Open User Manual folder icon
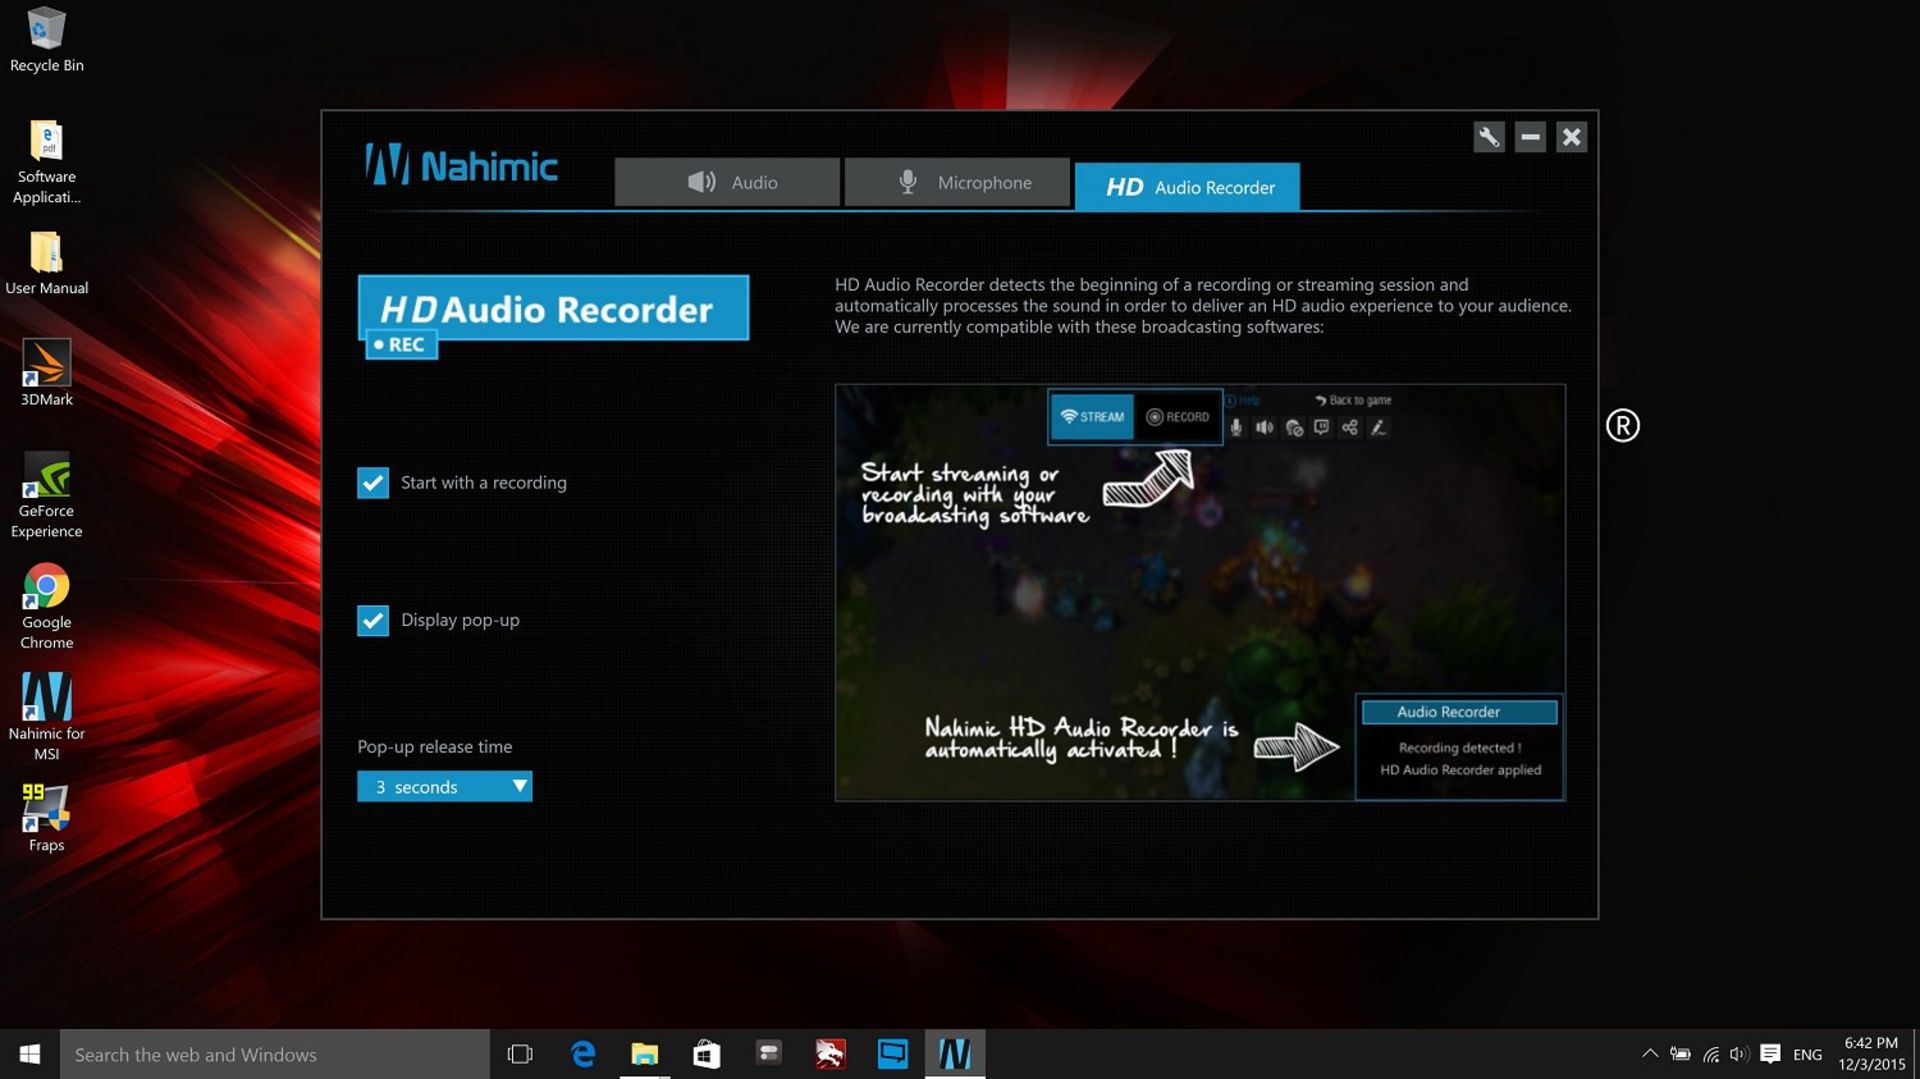1920x1079 pixels. (x=46, y=264)
